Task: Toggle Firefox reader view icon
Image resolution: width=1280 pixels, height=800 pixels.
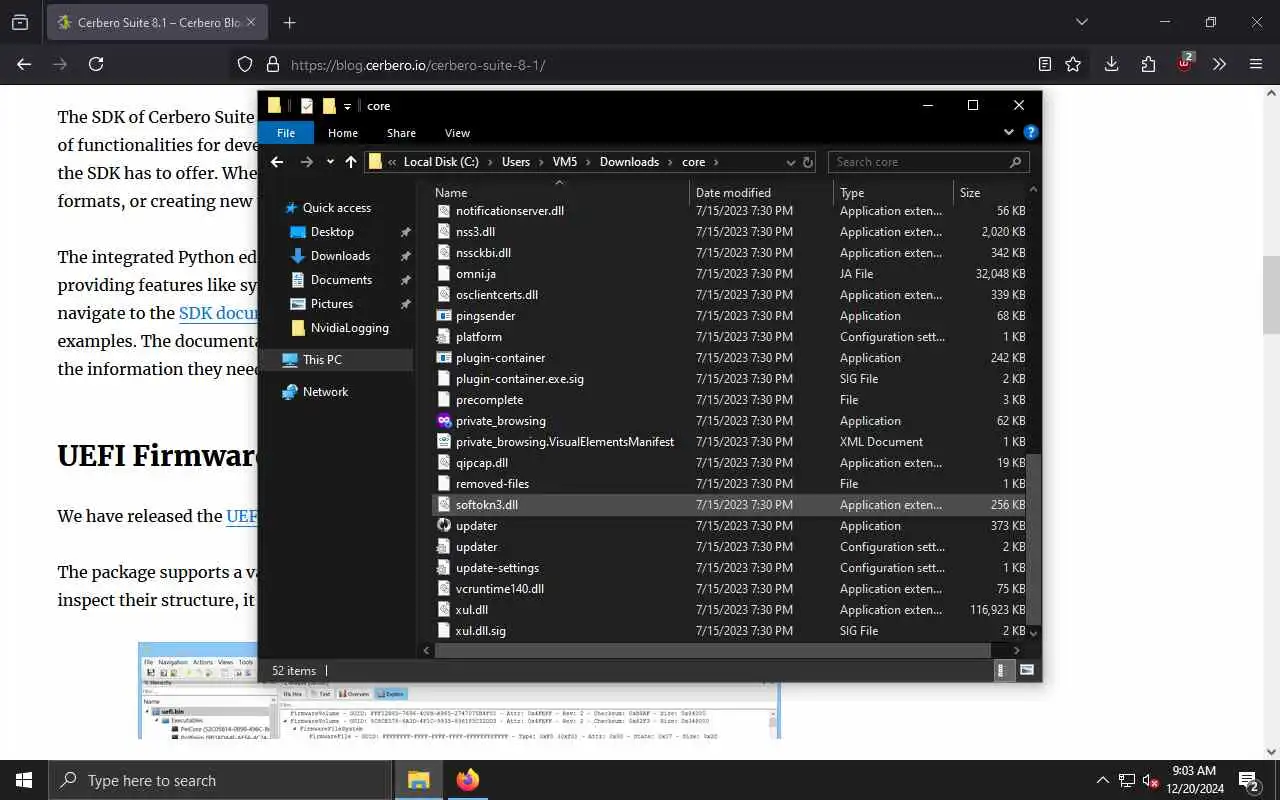Action: coord(1044,64)
